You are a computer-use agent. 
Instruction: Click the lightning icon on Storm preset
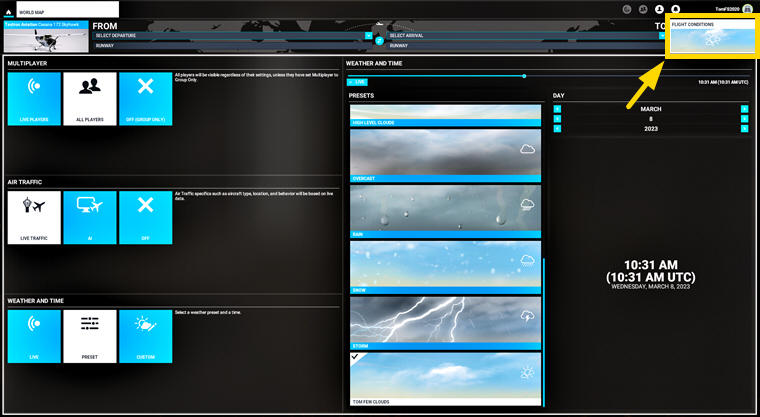(x=527, y=316)
